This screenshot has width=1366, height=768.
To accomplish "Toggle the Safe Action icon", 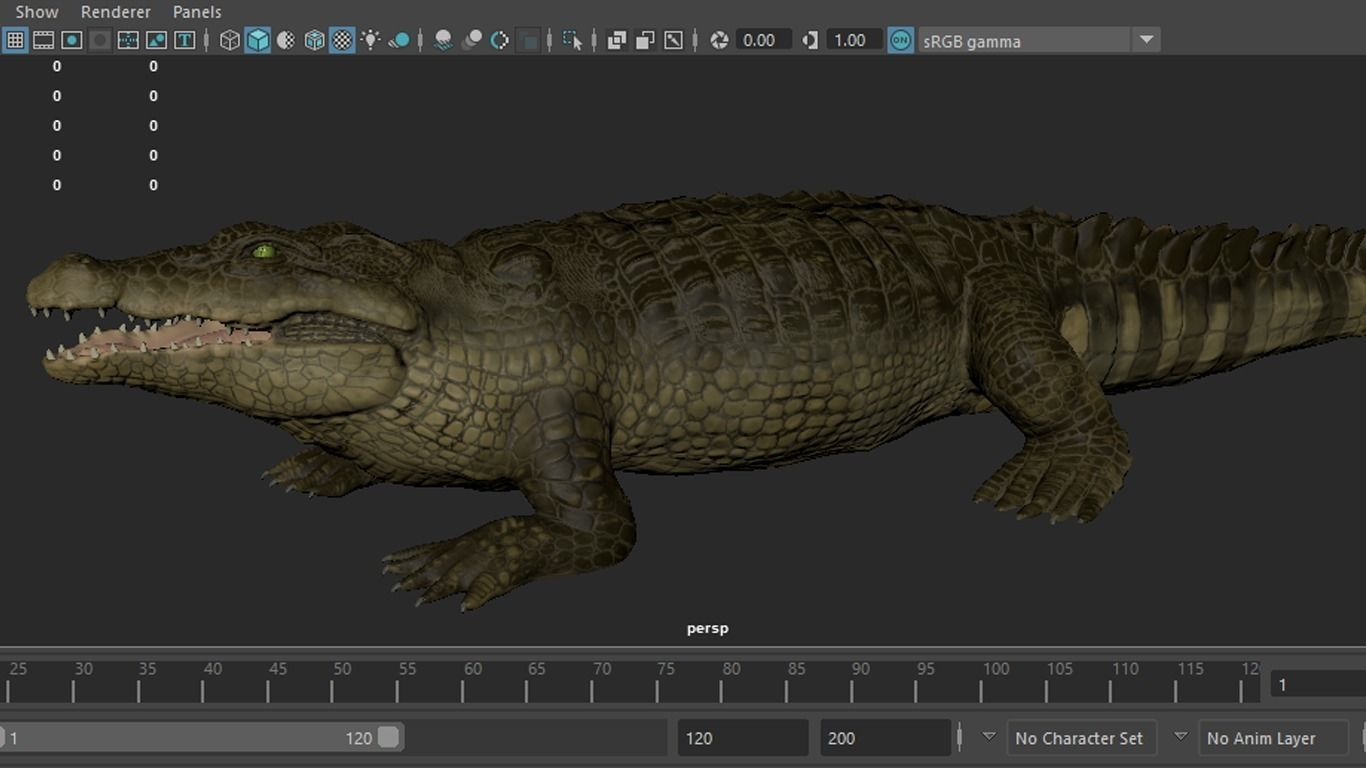I will click(156, 40).
